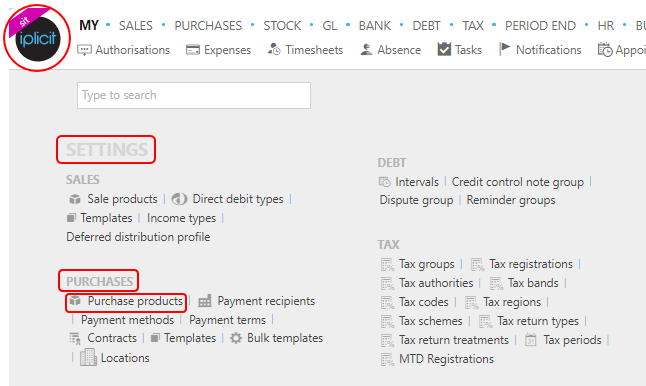Click the Intervals clock icon
The height and width of the screenshot is (386, 646).
pos(384,182)
